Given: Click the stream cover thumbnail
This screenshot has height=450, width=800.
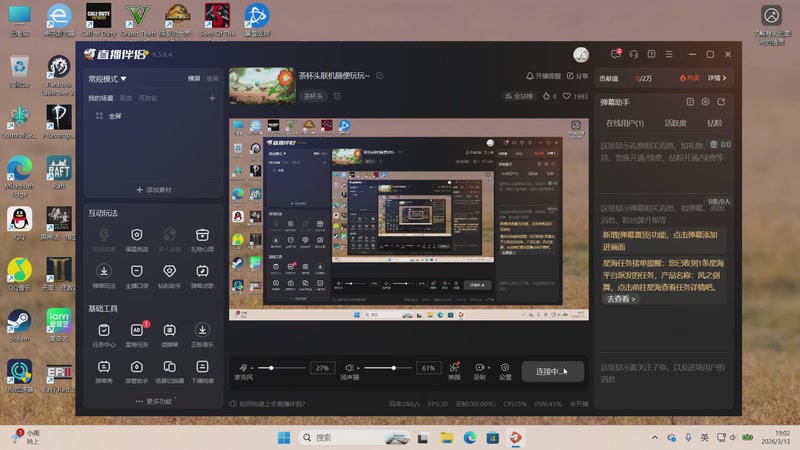Looking at the screenshot, I should click(262, 86).
